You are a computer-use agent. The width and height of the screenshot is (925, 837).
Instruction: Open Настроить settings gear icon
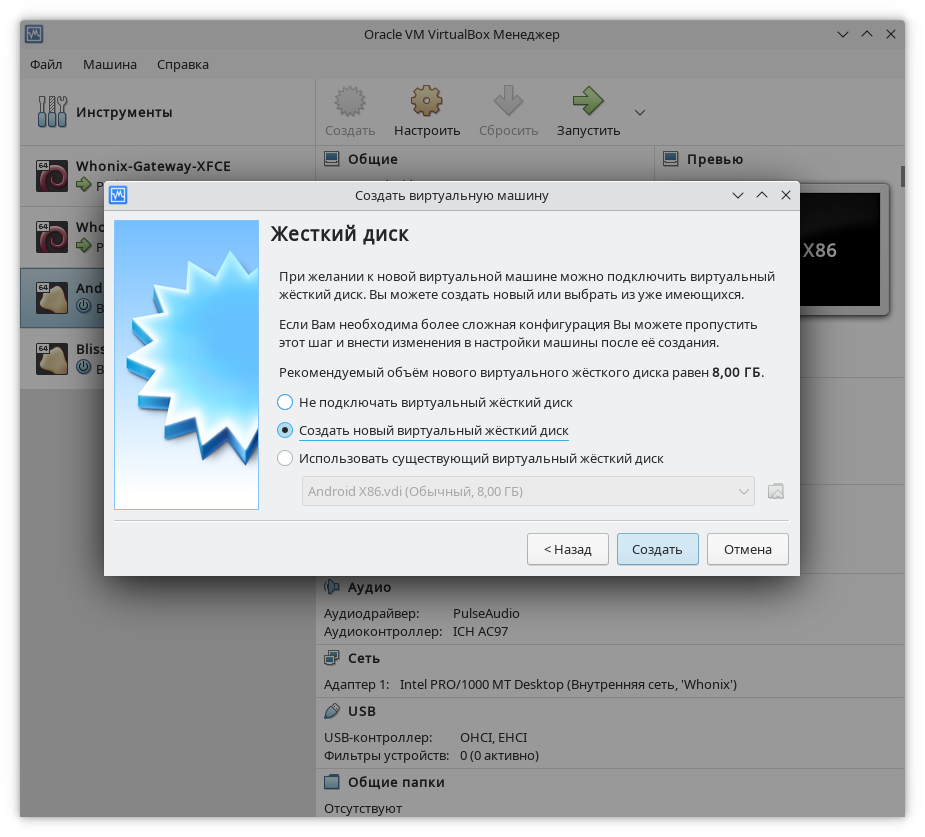(x=427, y=102)
